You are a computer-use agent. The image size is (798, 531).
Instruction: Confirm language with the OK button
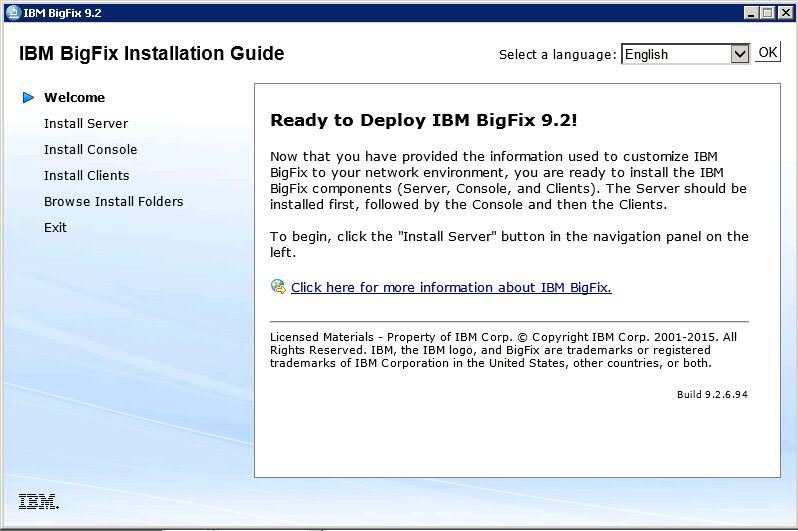tap(767, 52)
